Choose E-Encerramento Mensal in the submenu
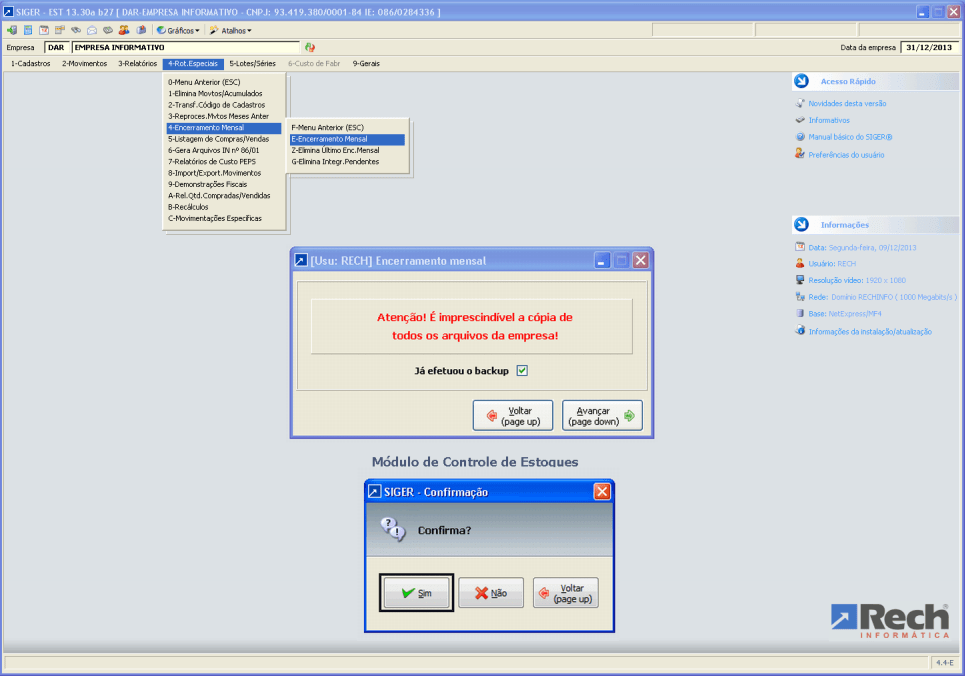Image resolution: width=965 pixels, height=676 pixels. point(347,139)
